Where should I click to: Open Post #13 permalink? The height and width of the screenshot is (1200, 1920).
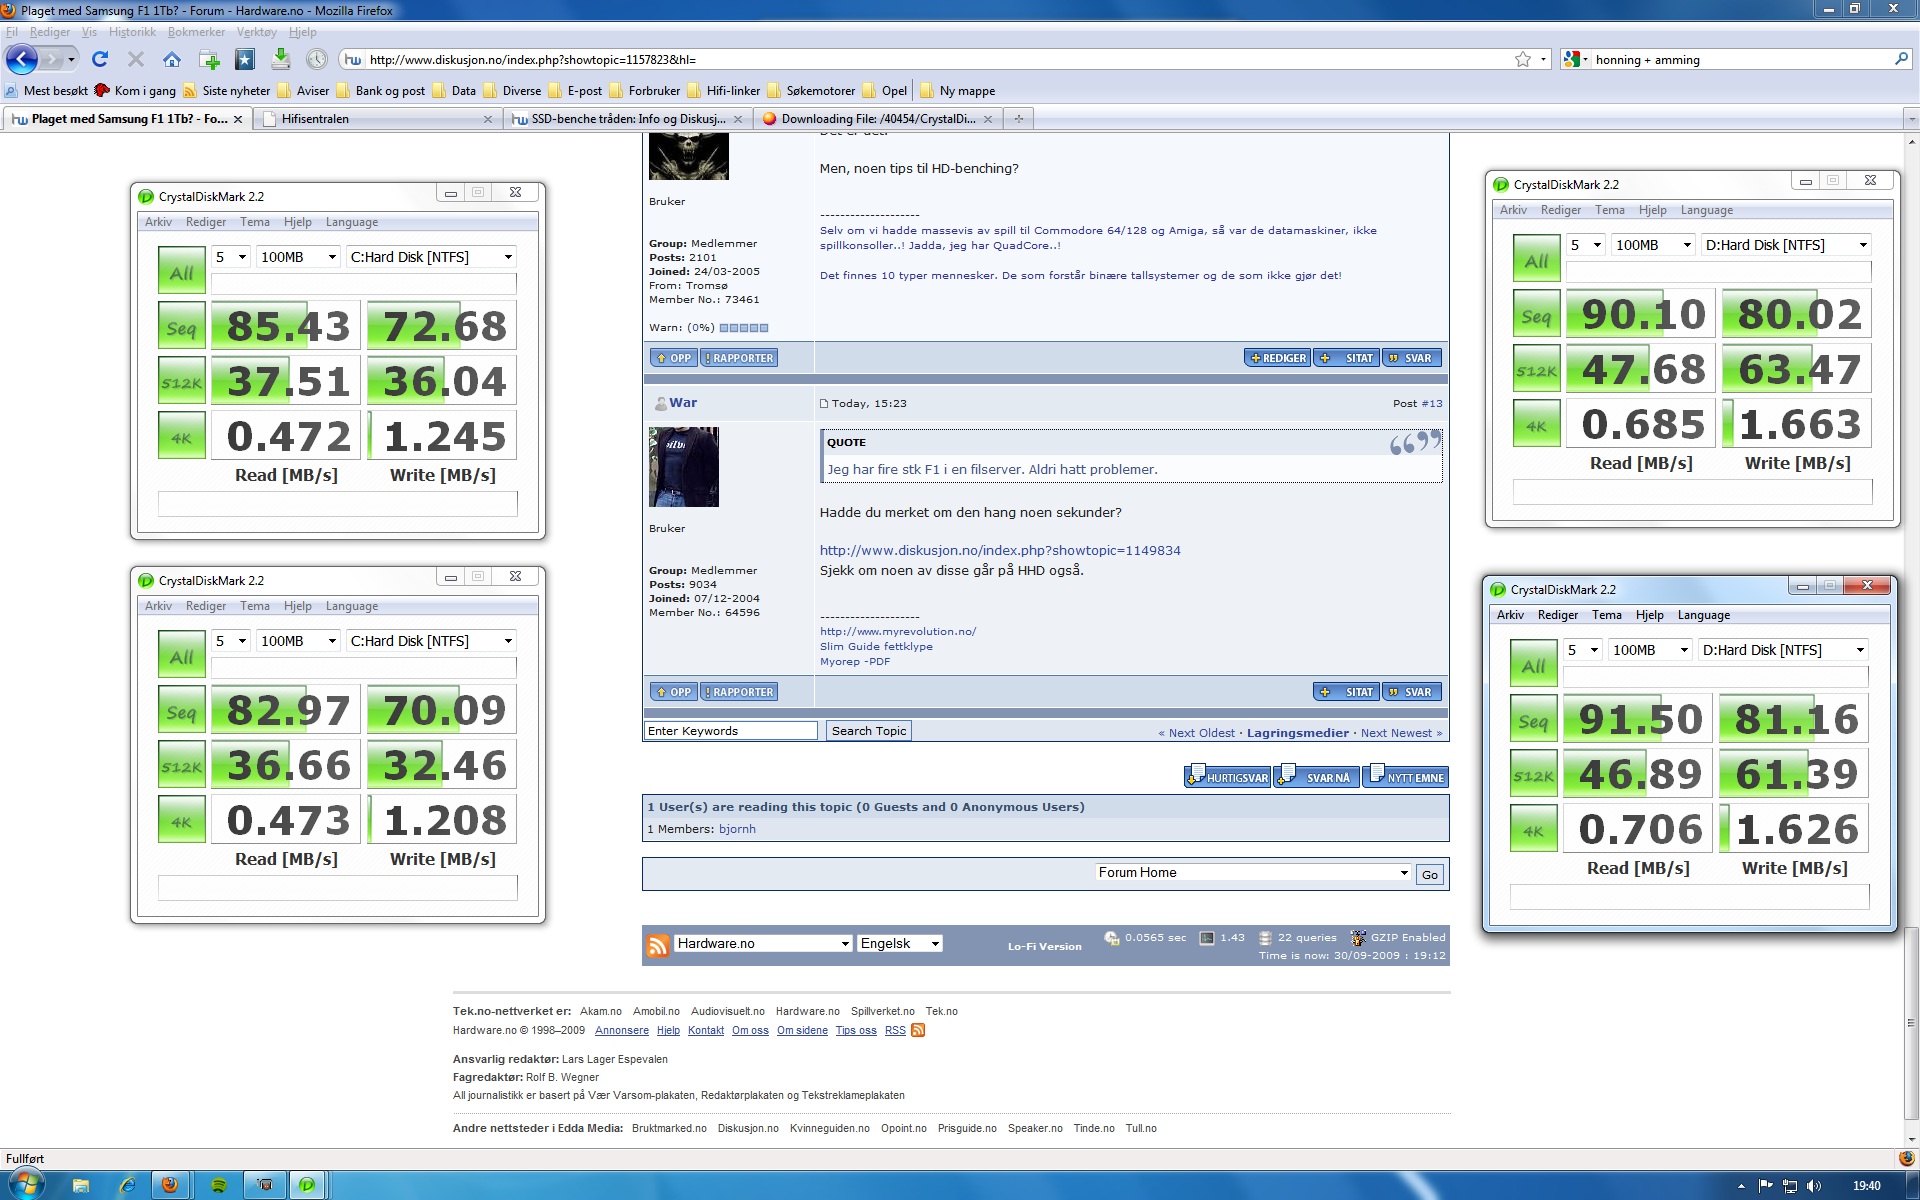(1432, 404)
